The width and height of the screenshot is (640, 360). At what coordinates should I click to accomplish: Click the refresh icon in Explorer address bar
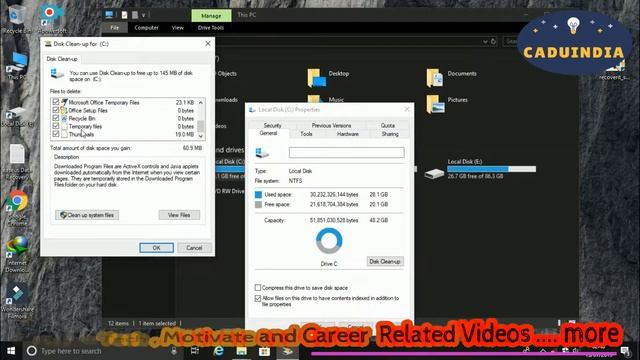click(x=493, y=41)
